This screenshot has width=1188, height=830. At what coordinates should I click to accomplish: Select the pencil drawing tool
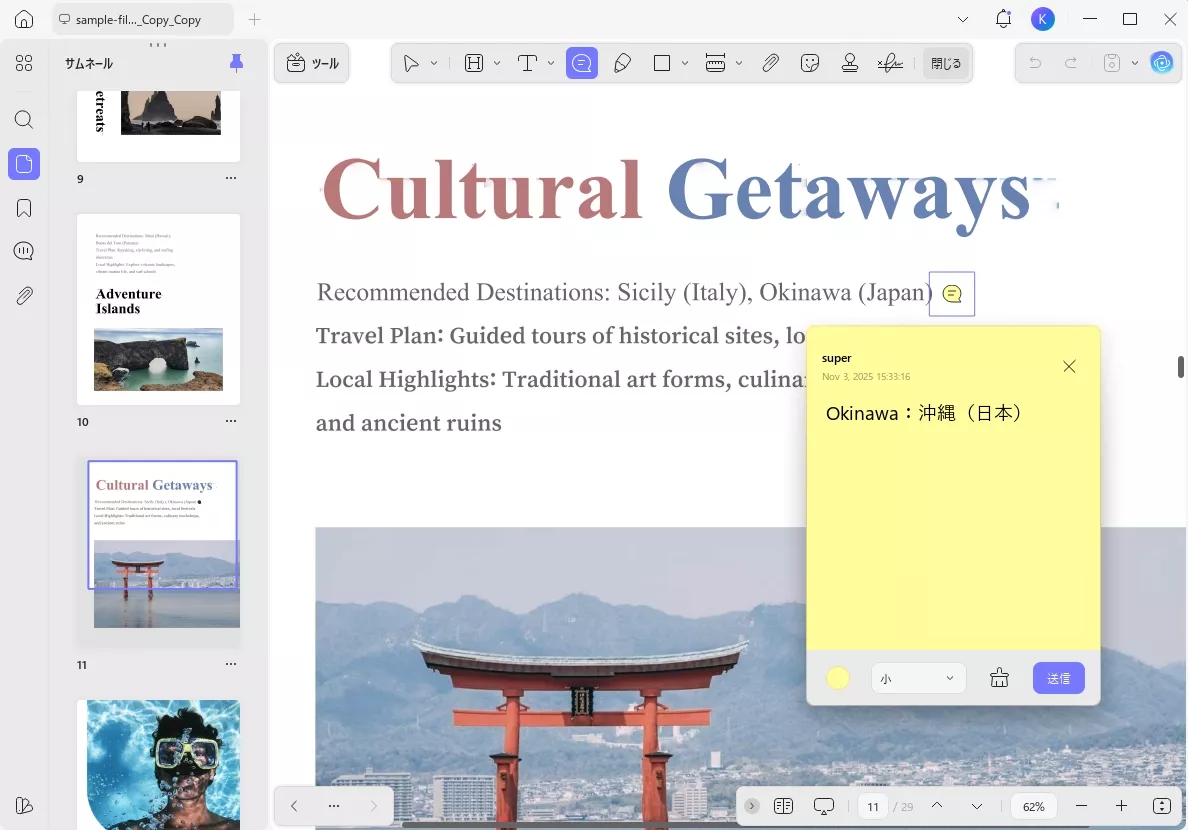(x=622, y=63)
